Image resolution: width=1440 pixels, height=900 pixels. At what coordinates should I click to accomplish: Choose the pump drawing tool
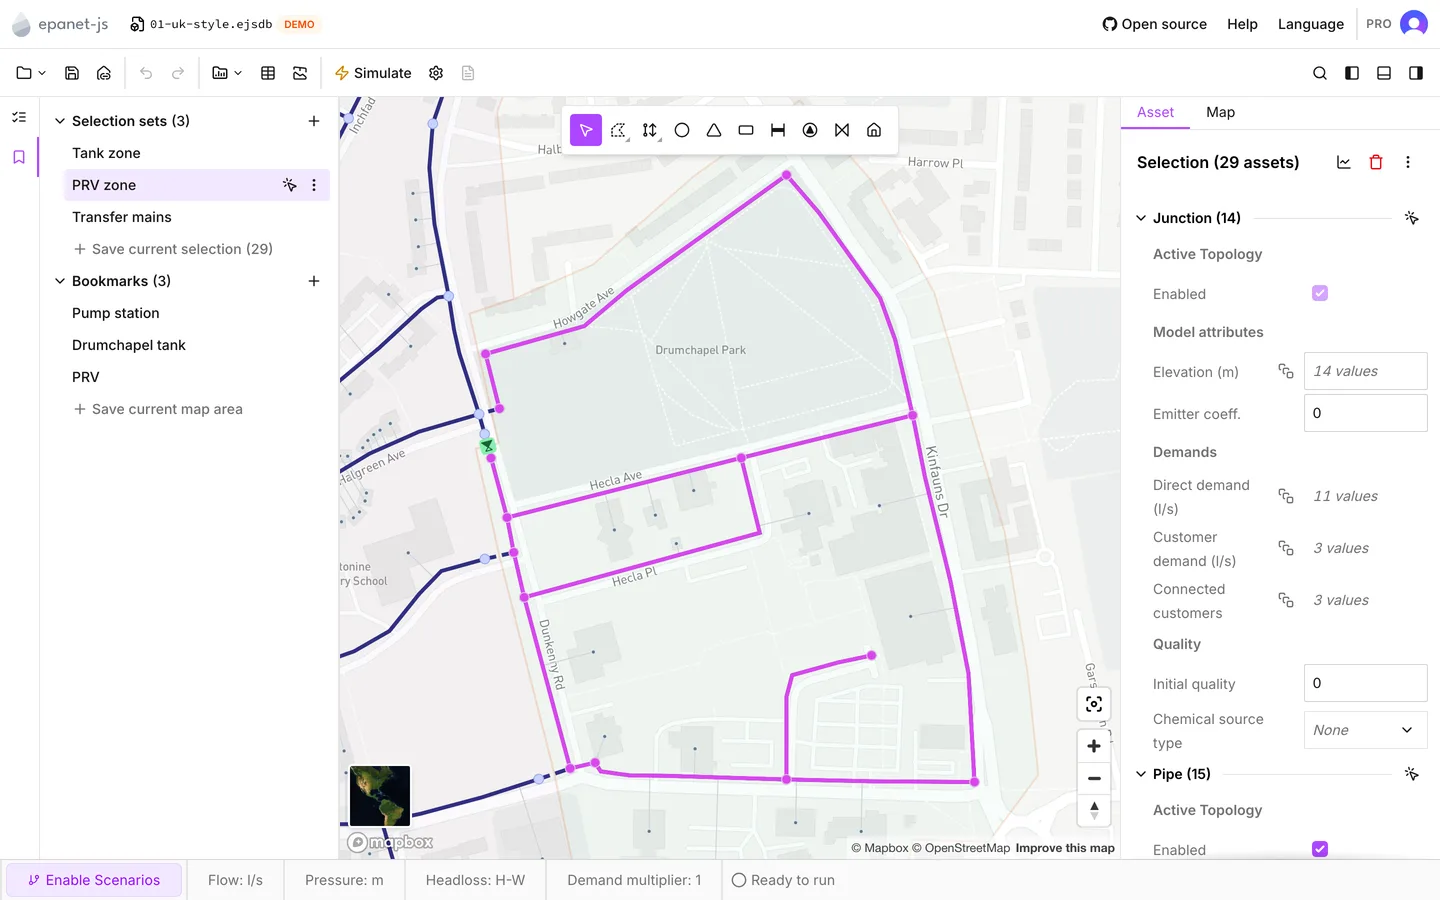point(810,130)
